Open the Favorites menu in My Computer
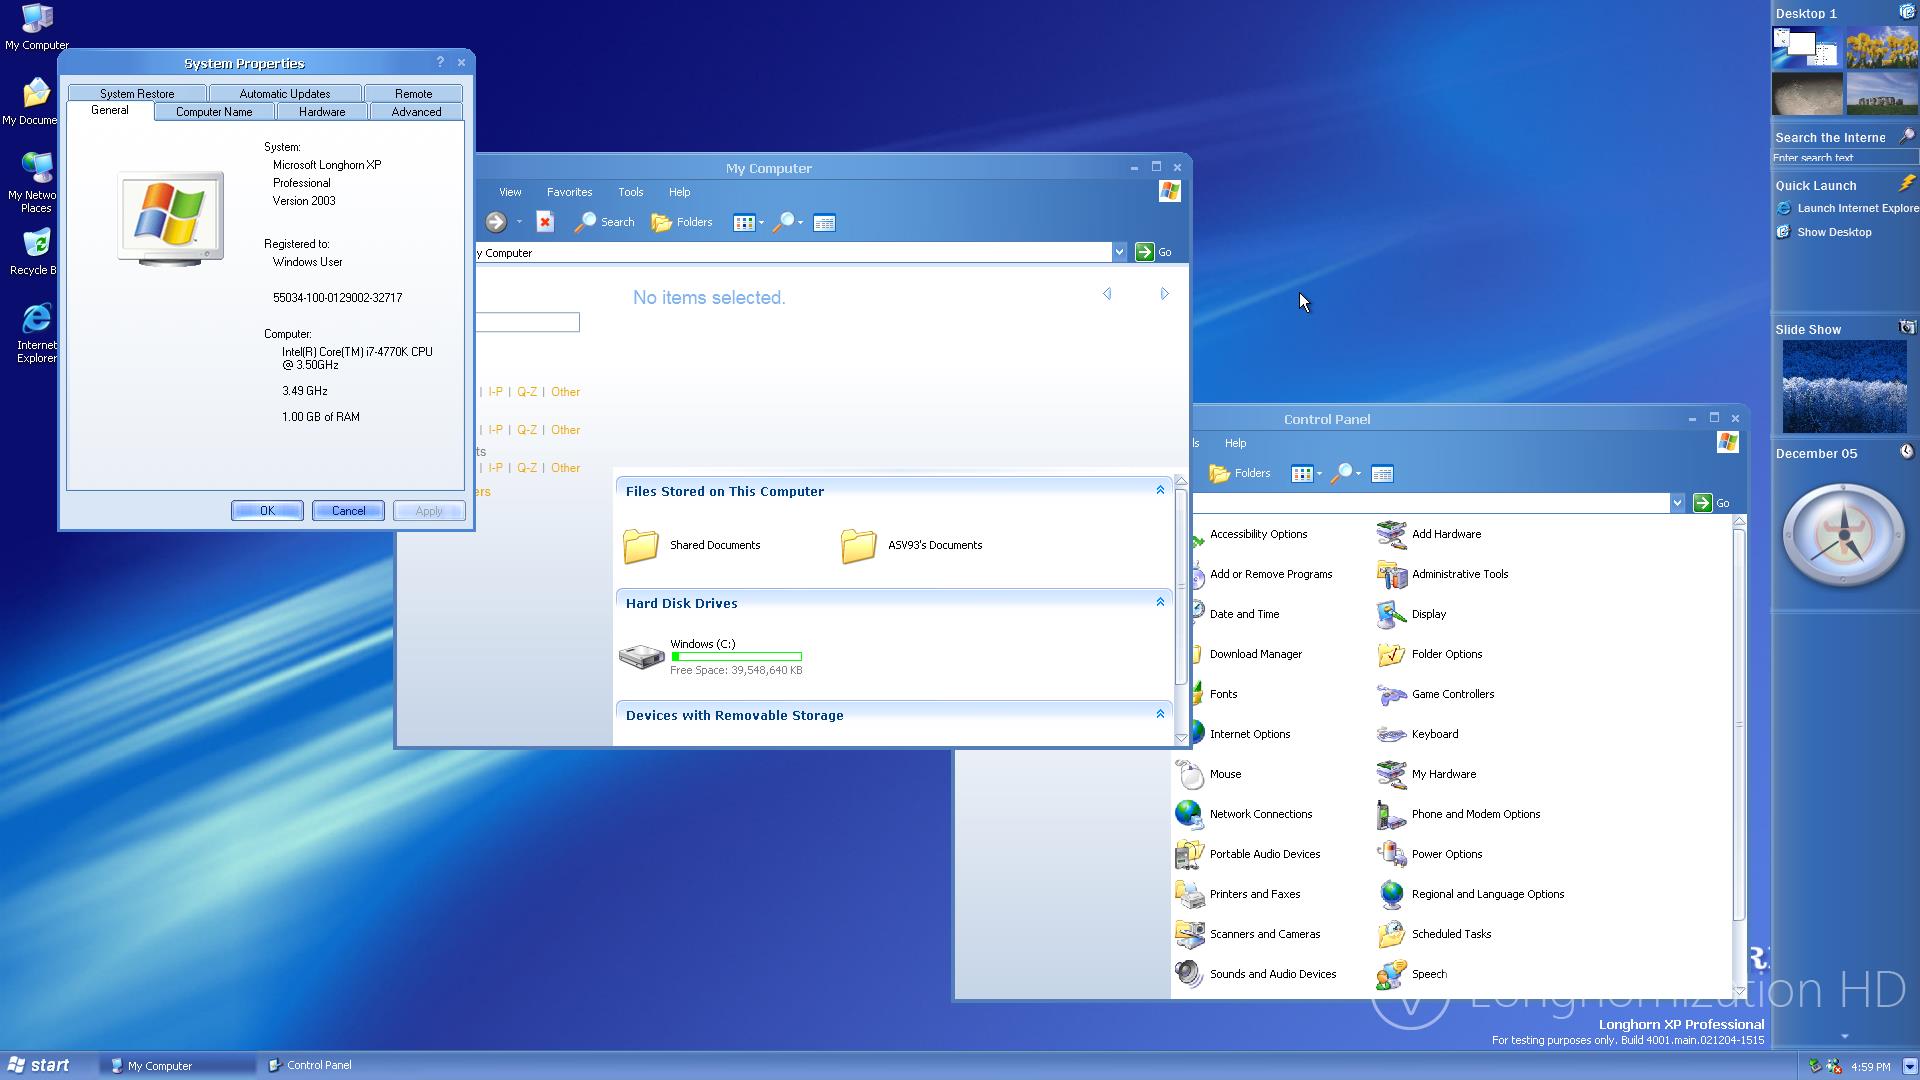This screenshot has width=1920, height=1080. click(569, 192)
